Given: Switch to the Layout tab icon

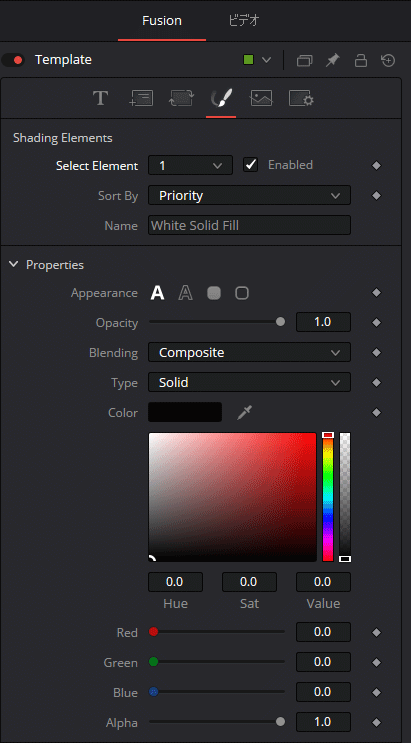Looking at the screenshot, I should 141,99.
